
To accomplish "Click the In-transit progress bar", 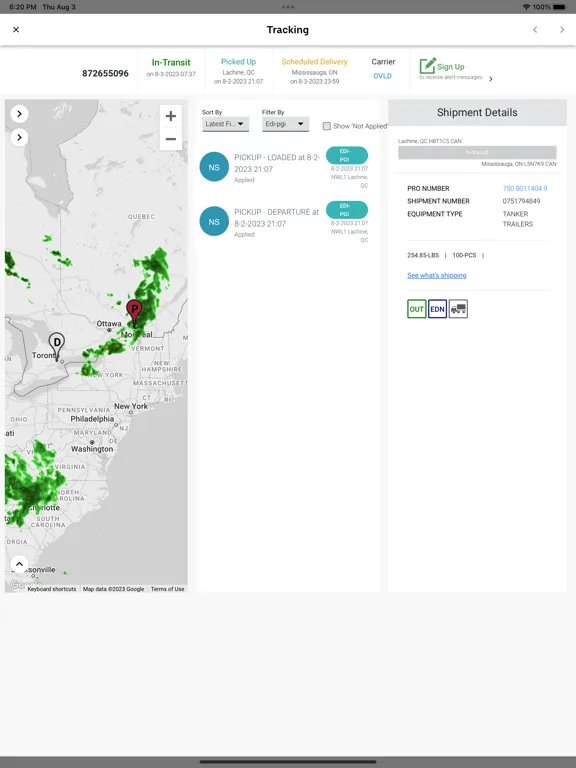I will pyautogui.click(x=477, y=152).
